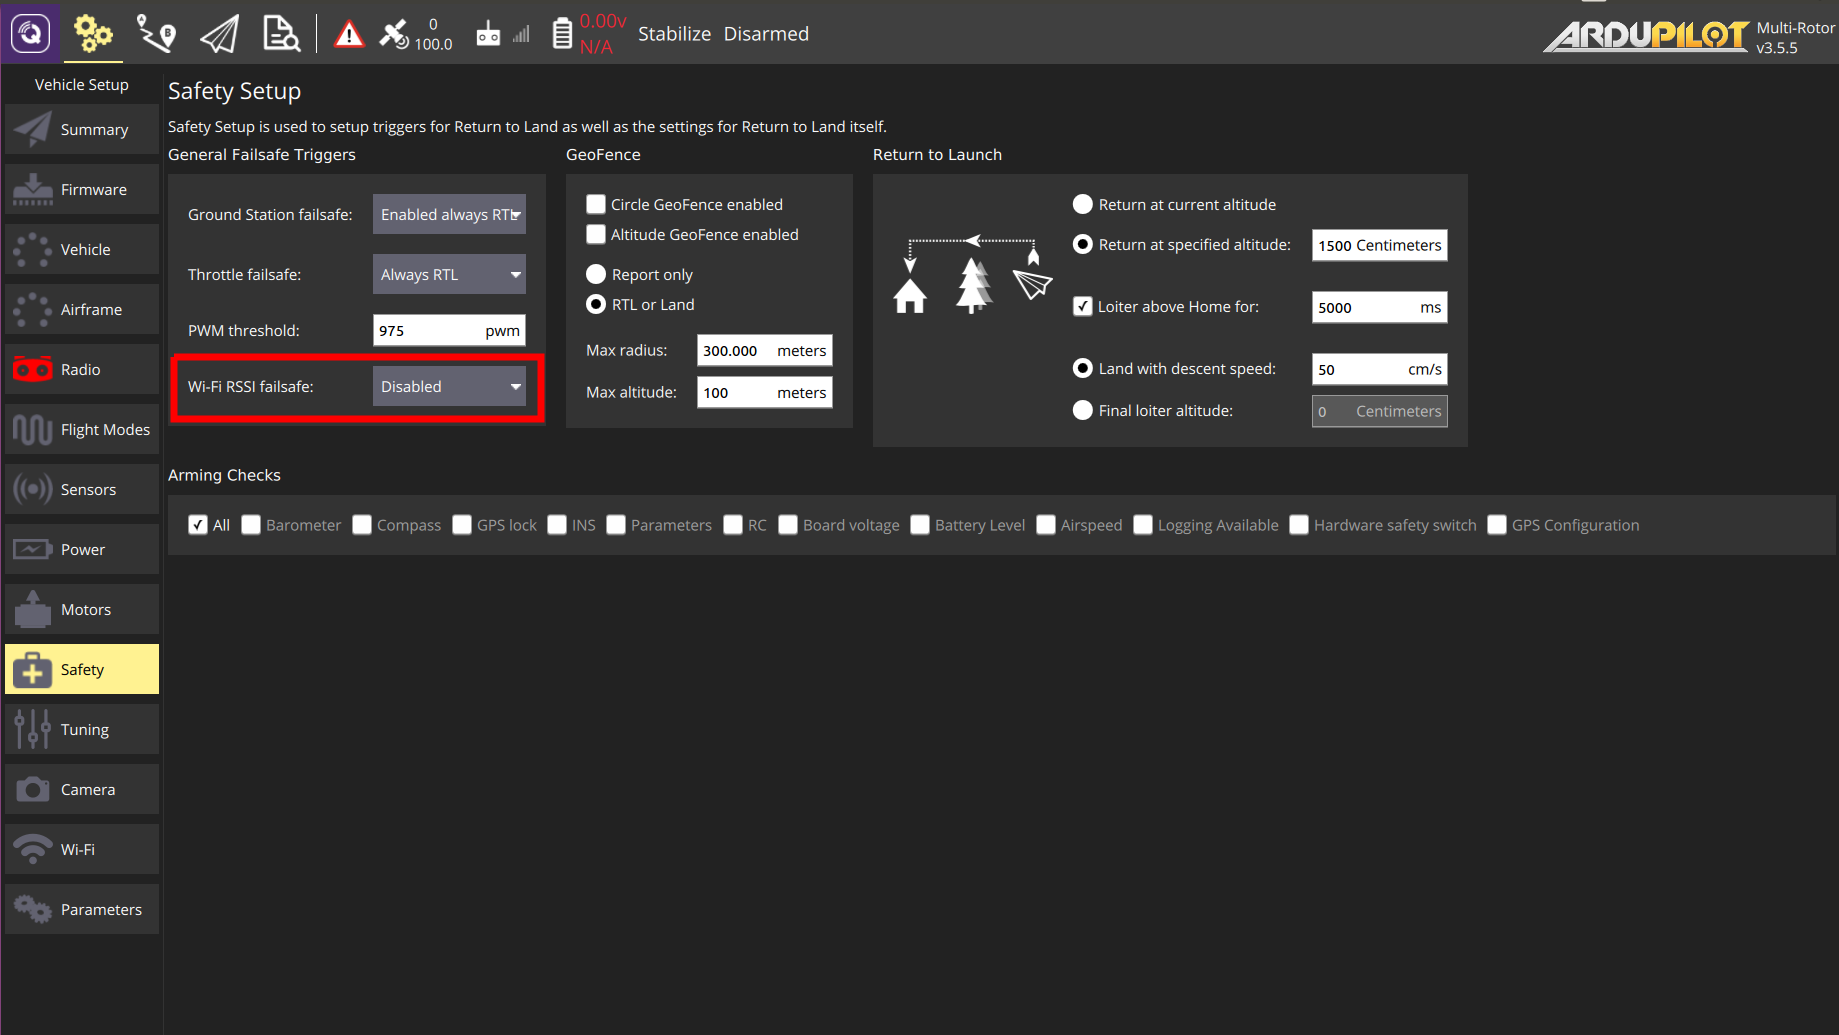Open the Firmware setup page
1839x1035 pixels.
click(82, 189)
